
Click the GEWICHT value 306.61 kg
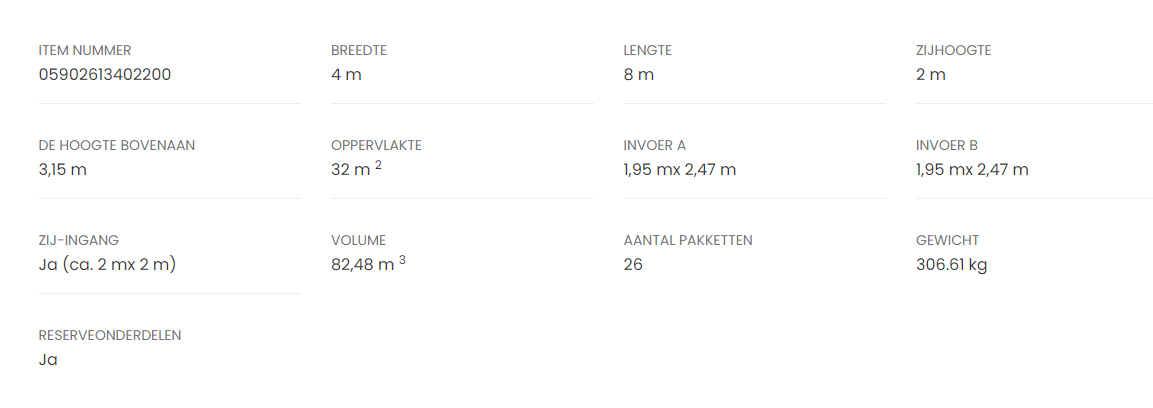(951, 264)
